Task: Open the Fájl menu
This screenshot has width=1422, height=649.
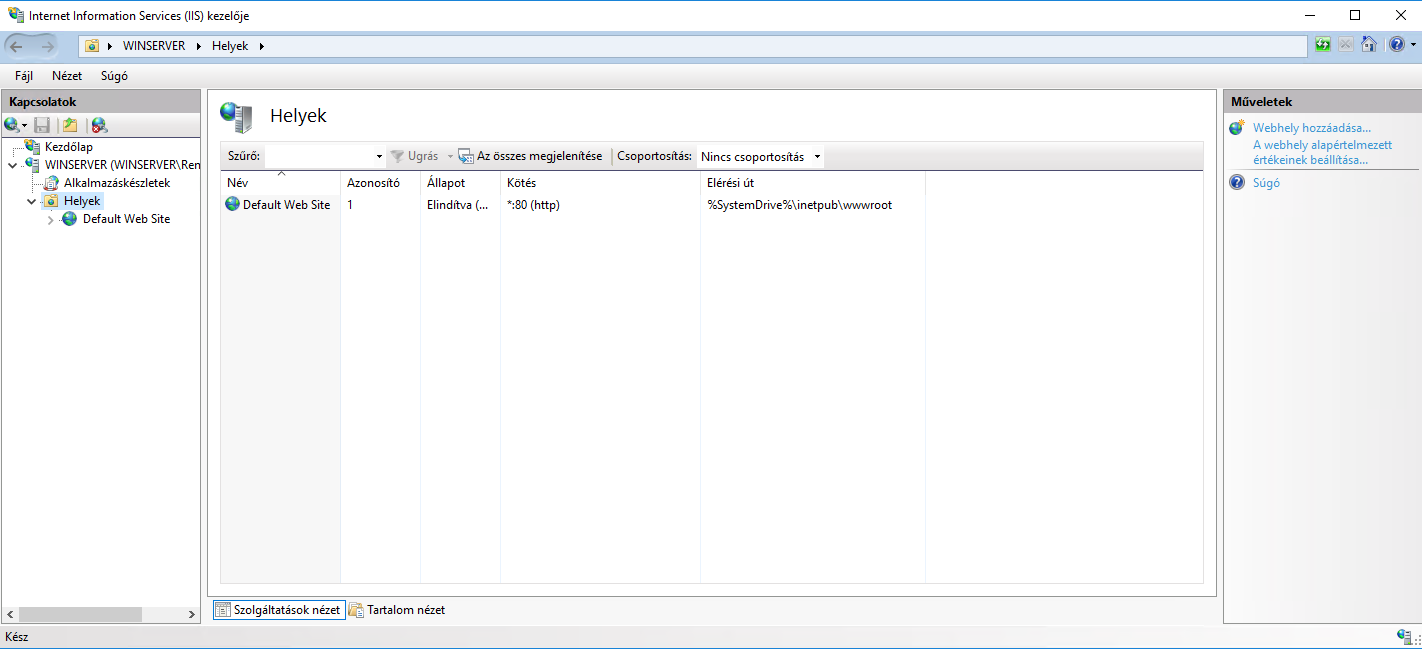Action: [x=24, y=76]
